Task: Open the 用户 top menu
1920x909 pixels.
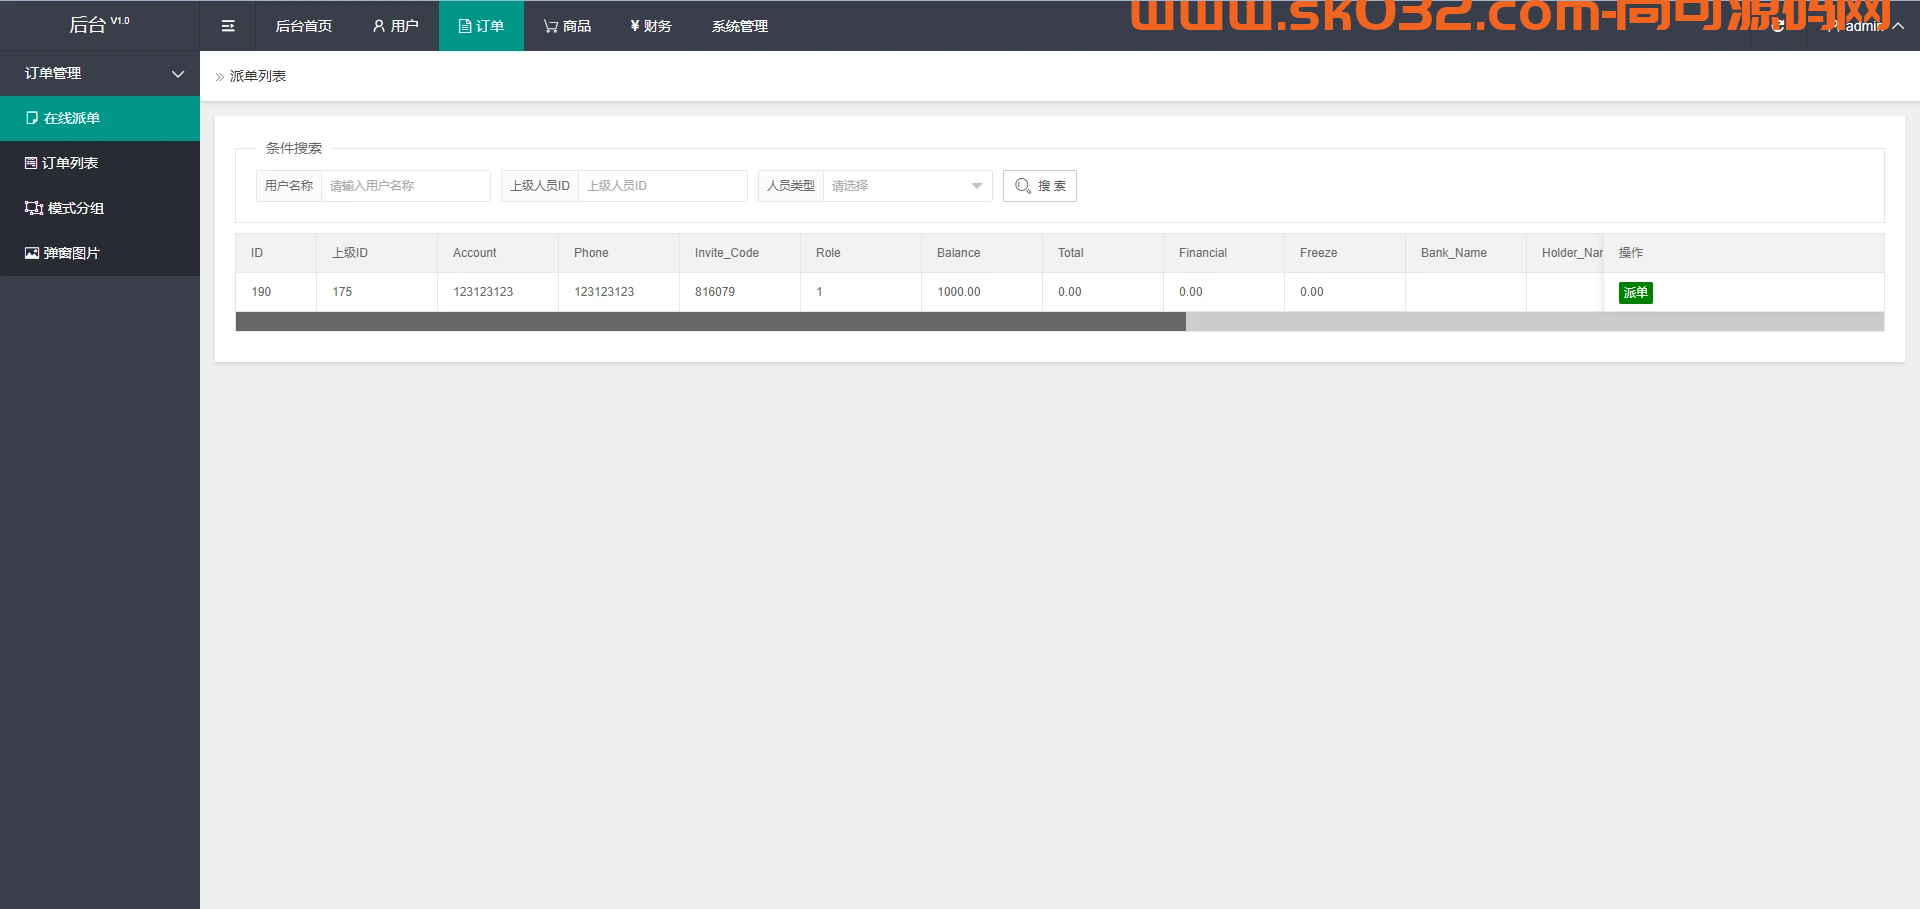Action: [395, 26]
